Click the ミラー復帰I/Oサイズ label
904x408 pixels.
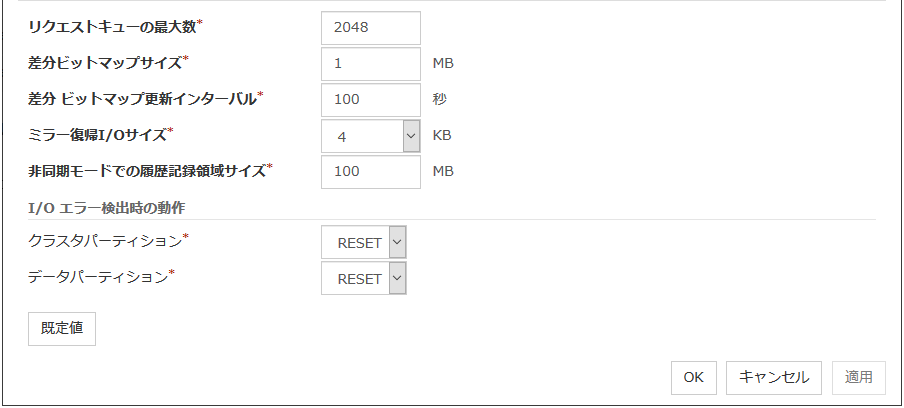coord(97,135)
